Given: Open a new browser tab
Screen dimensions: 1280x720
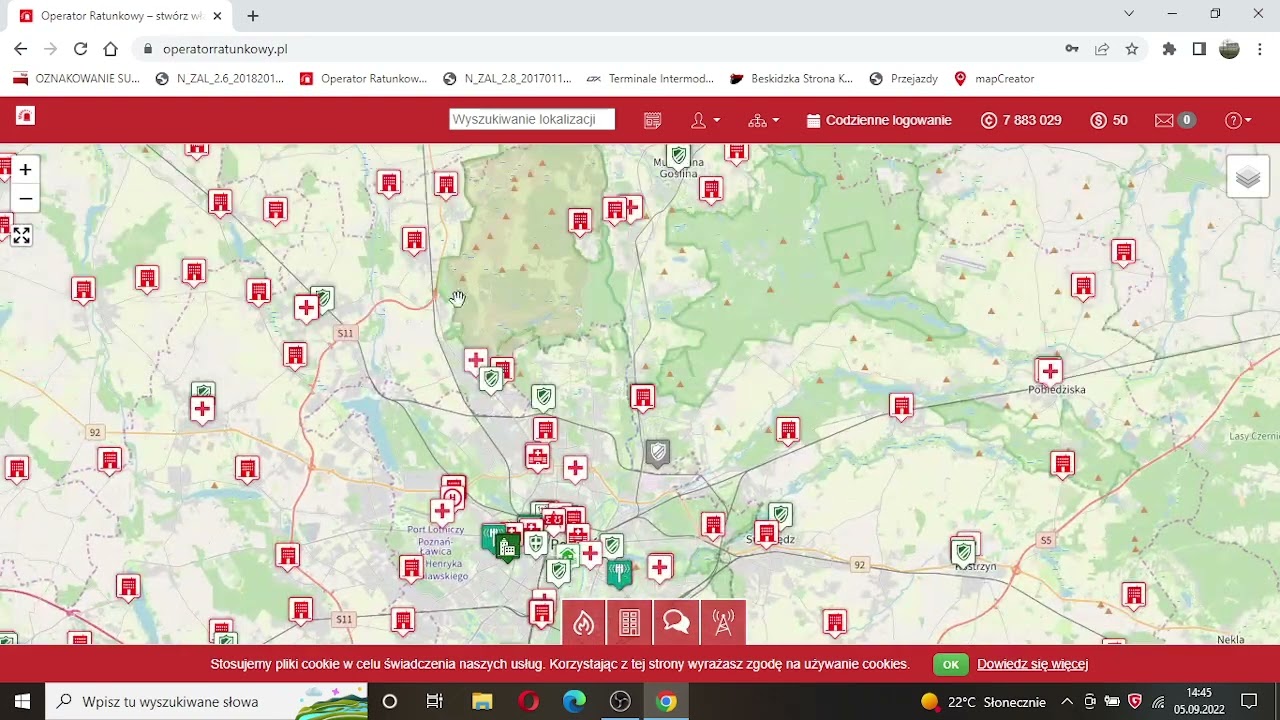Looking at the screenshot, I should tap(253, 16).
